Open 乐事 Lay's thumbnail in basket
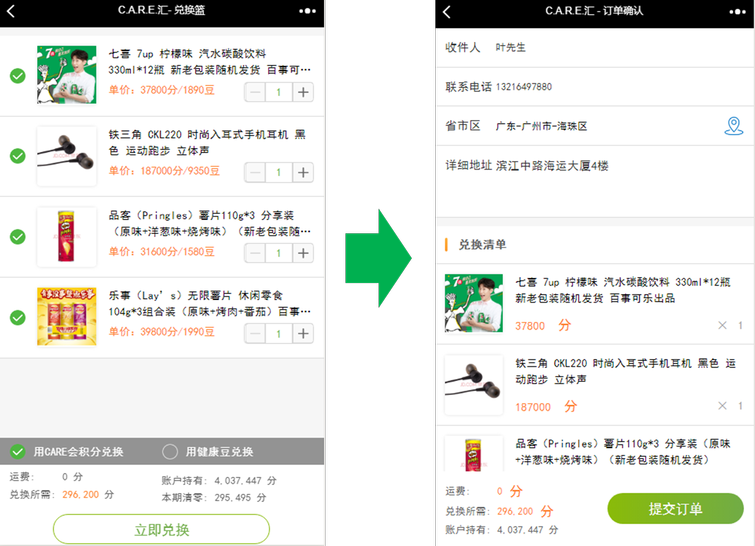This screenshot has width=755, height=546. click(66, 317)
